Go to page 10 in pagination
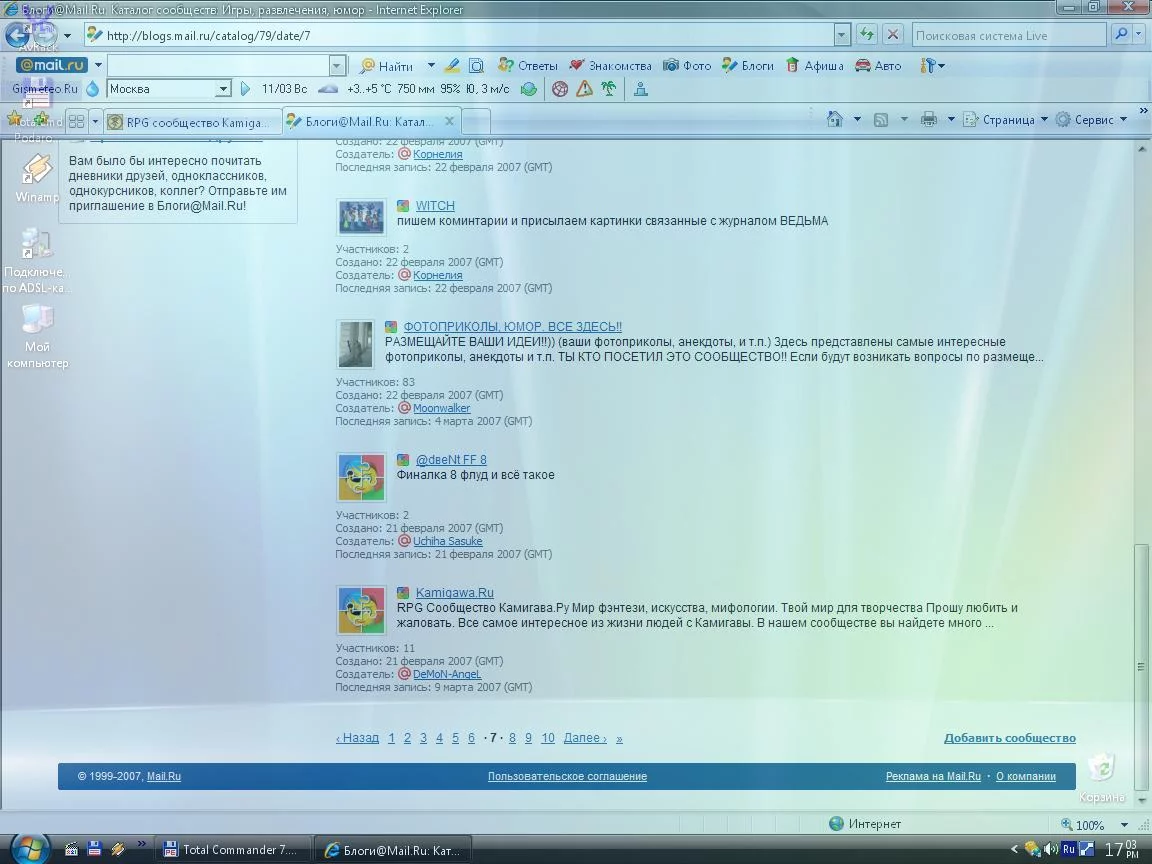Screen dimensions: 1152x864 click(x=548, y=738)
